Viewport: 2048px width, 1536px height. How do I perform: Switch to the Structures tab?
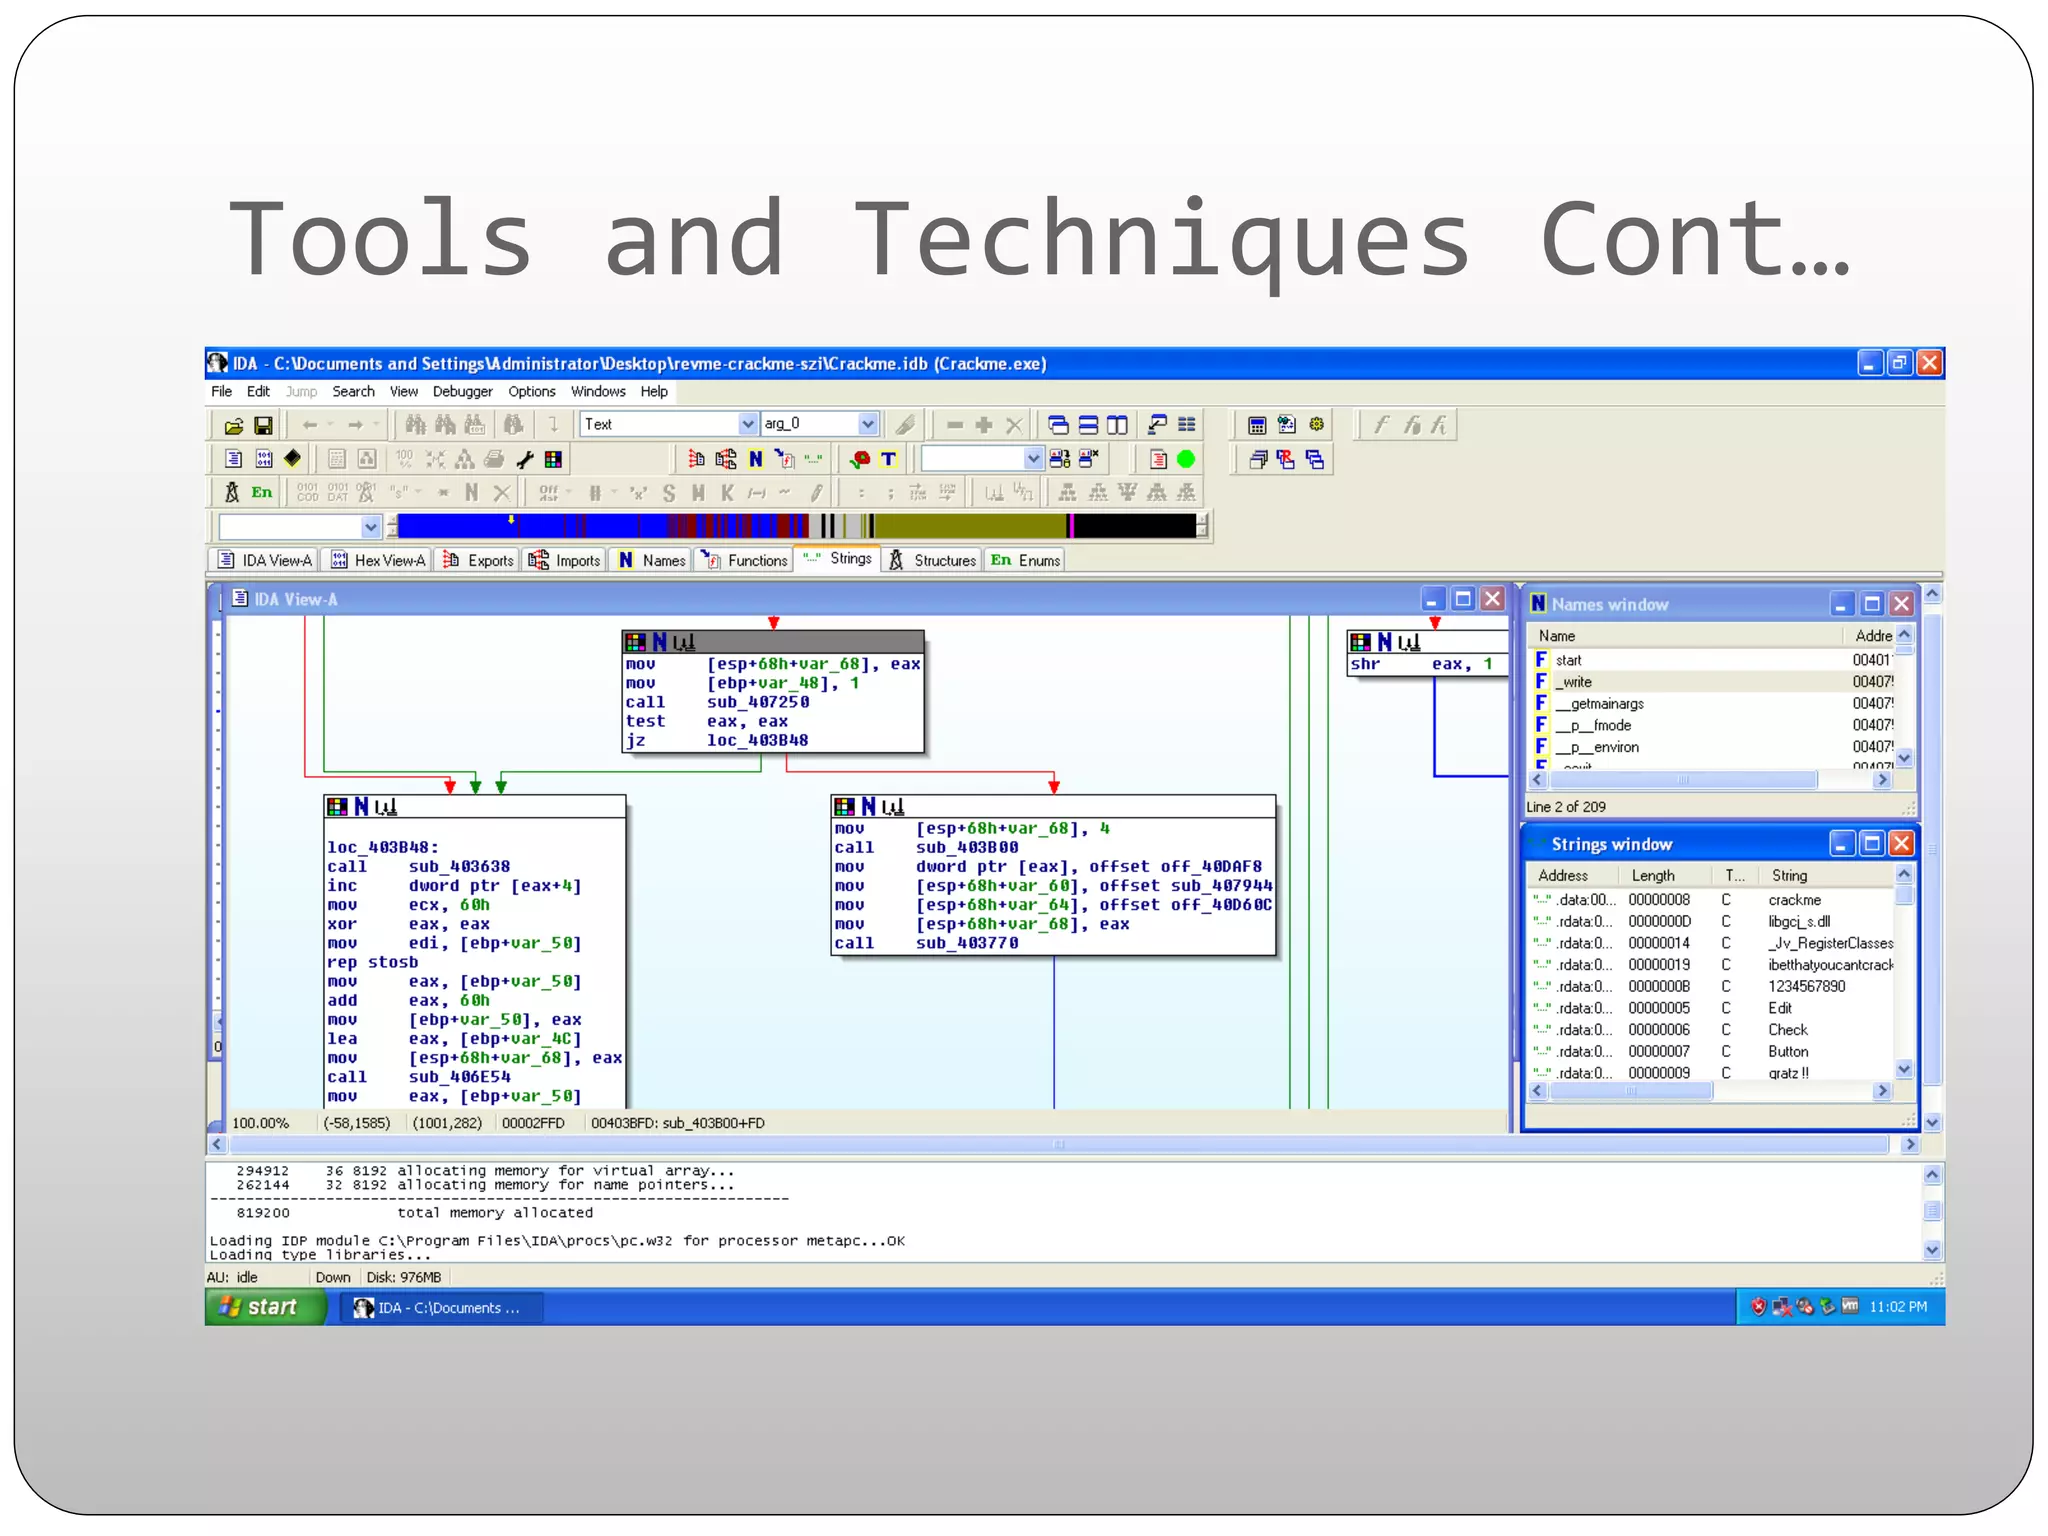[x=932, y=560]
